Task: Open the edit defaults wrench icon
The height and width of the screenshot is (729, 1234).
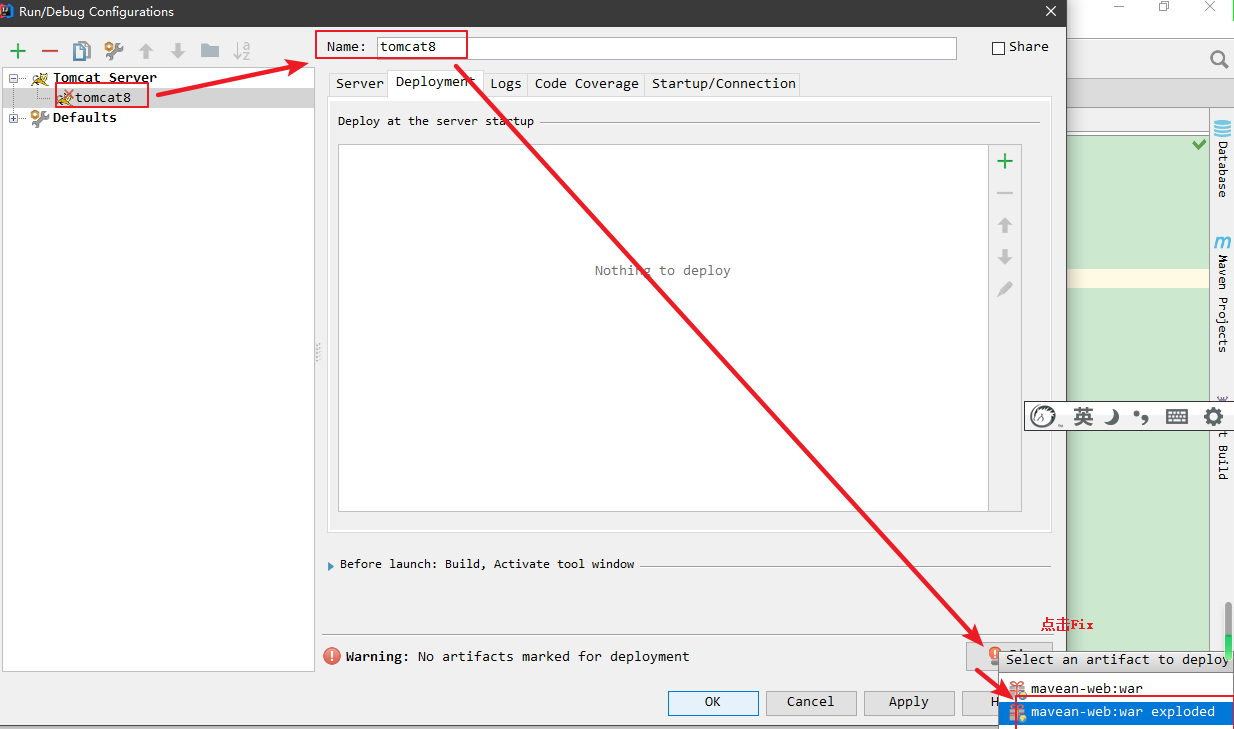Action: 114,51
